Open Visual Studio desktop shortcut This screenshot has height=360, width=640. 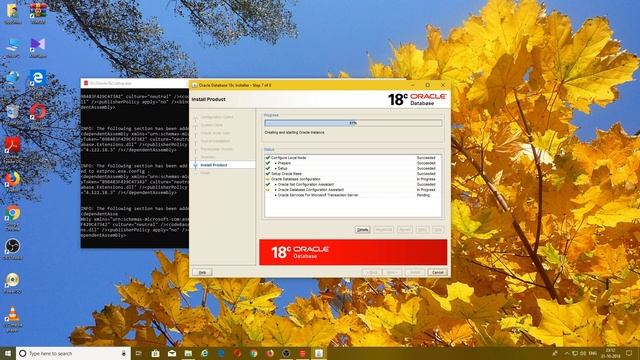point(38,47)
